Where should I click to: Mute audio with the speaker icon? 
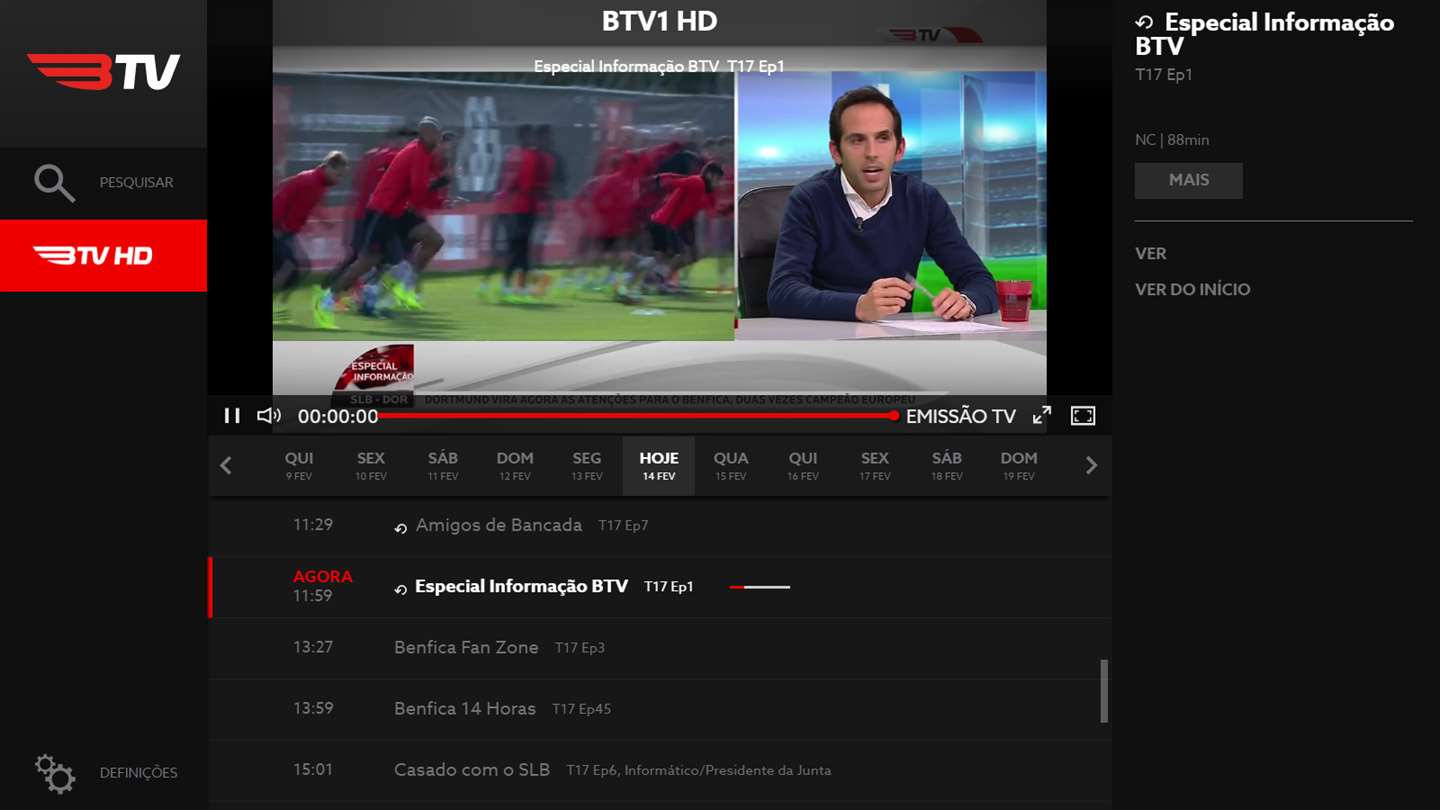pos(269,416)
